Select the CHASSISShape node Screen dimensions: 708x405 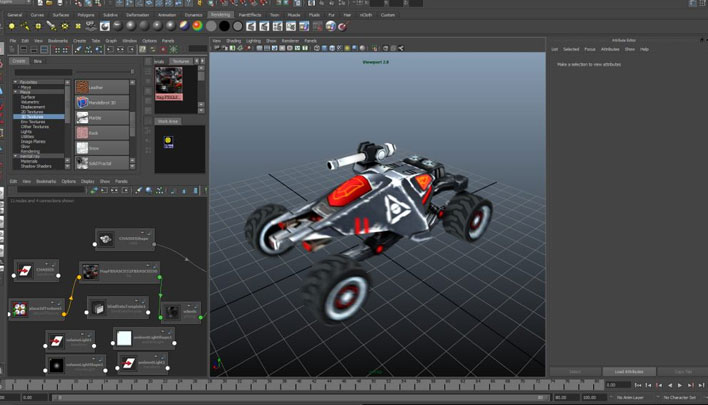(125, 239)
